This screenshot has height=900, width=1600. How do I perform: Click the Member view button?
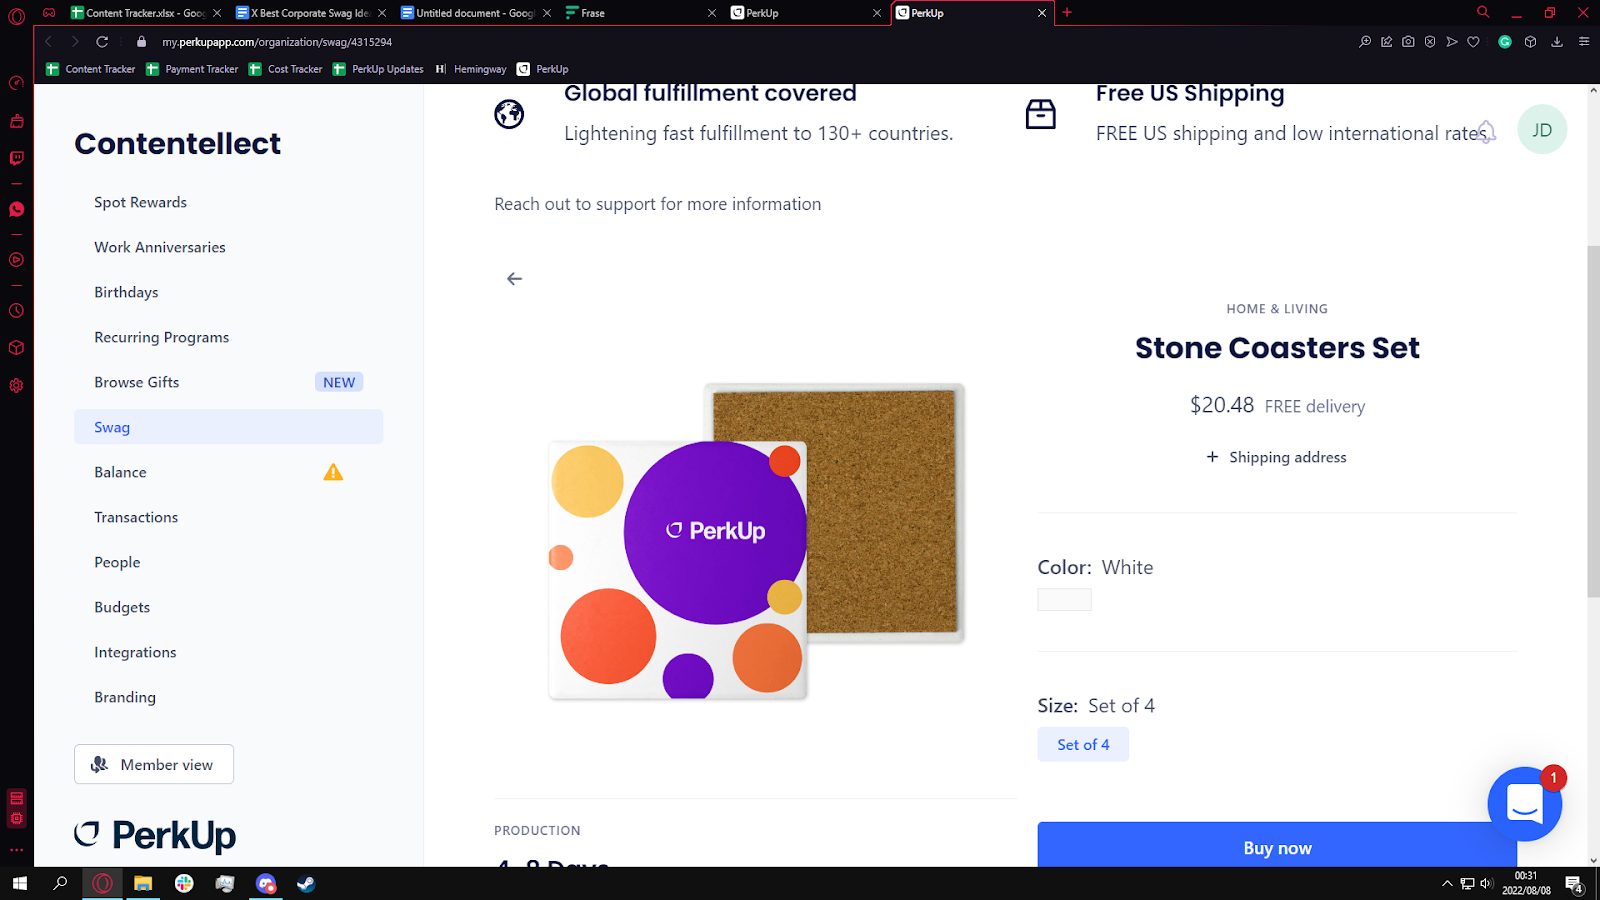154,764
